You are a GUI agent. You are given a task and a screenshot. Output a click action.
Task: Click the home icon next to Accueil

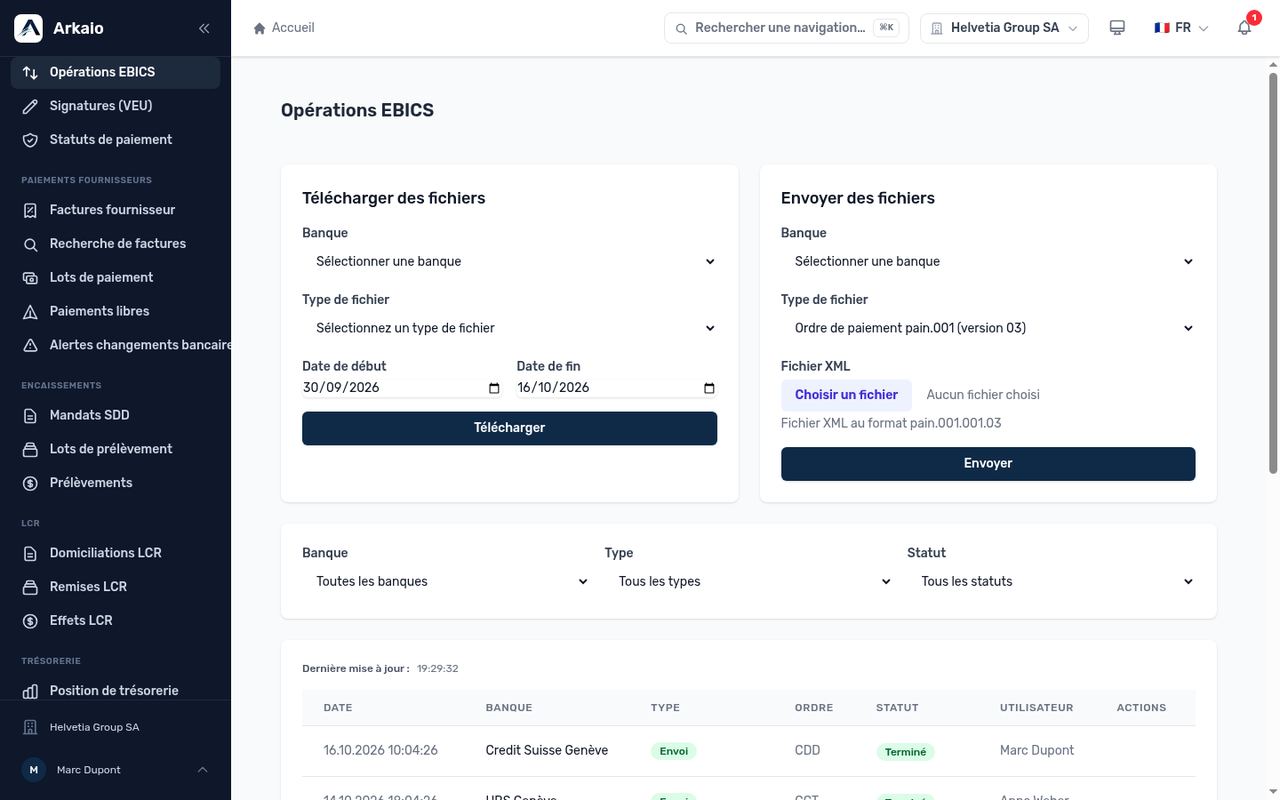[260, 28]
